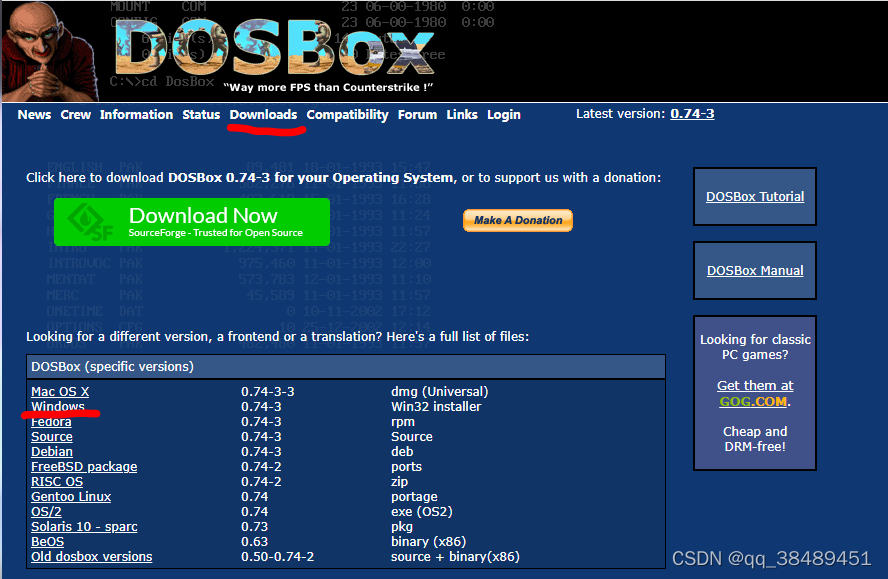The image size is (888, 579).
Task: Open the RISC OS download link
Action: point(57,482)
